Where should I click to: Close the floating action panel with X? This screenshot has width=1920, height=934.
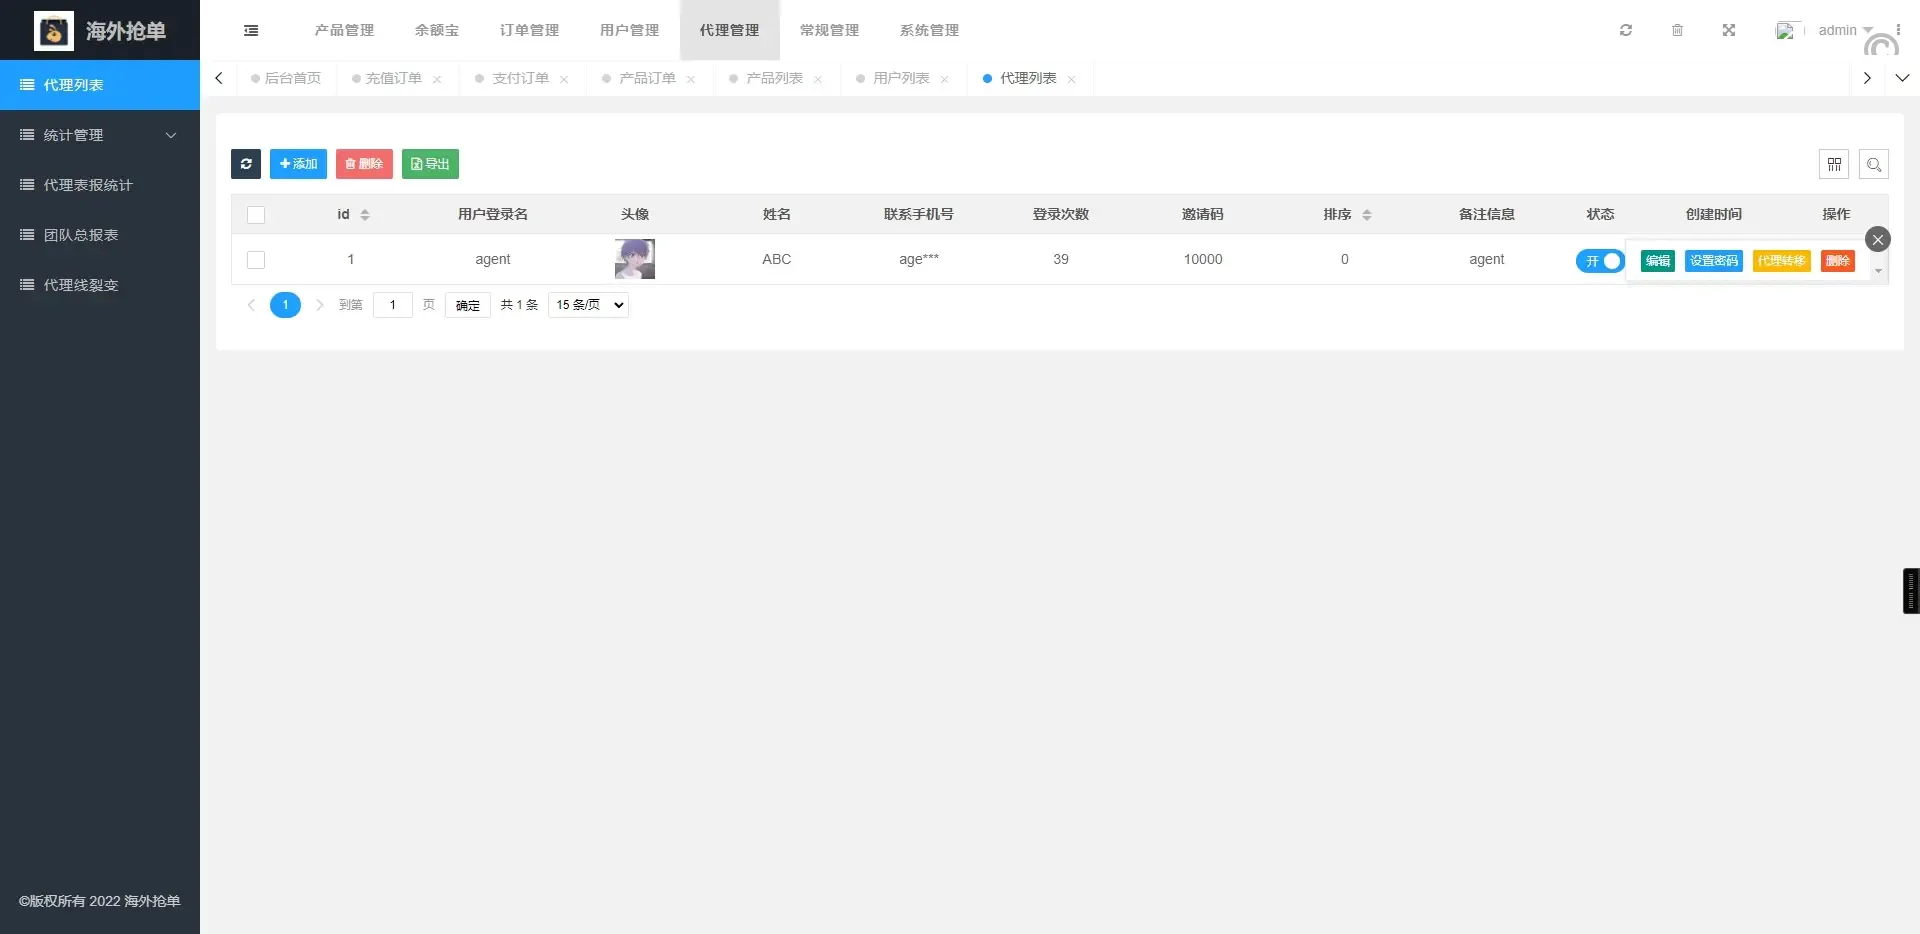(x=1877, y=239)
